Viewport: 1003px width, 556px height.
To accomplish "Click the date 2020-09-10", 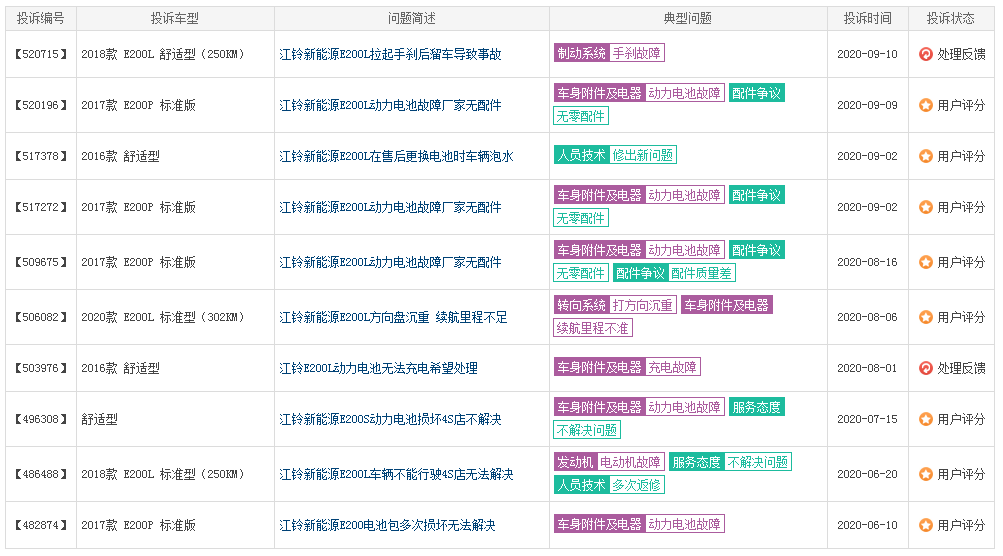I will [867, 54].
